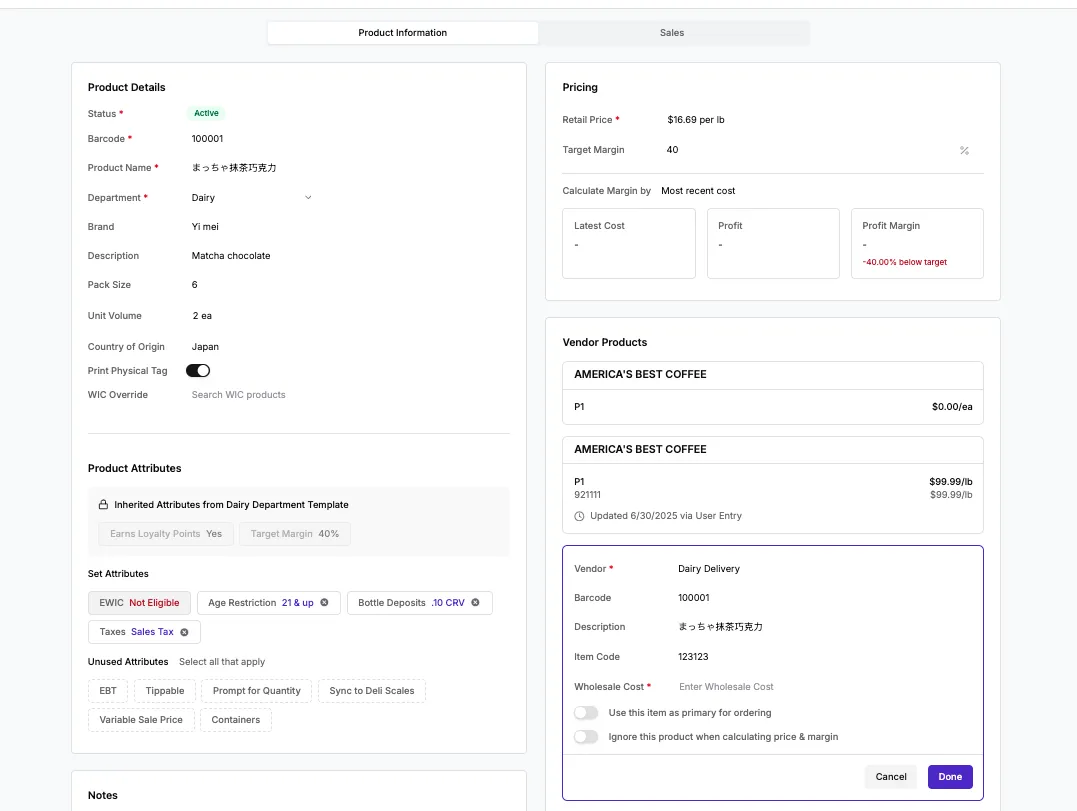Enable Ignore this product when calculating margin
Screen dimensions: 1077x811
click(x=586, y=737)
